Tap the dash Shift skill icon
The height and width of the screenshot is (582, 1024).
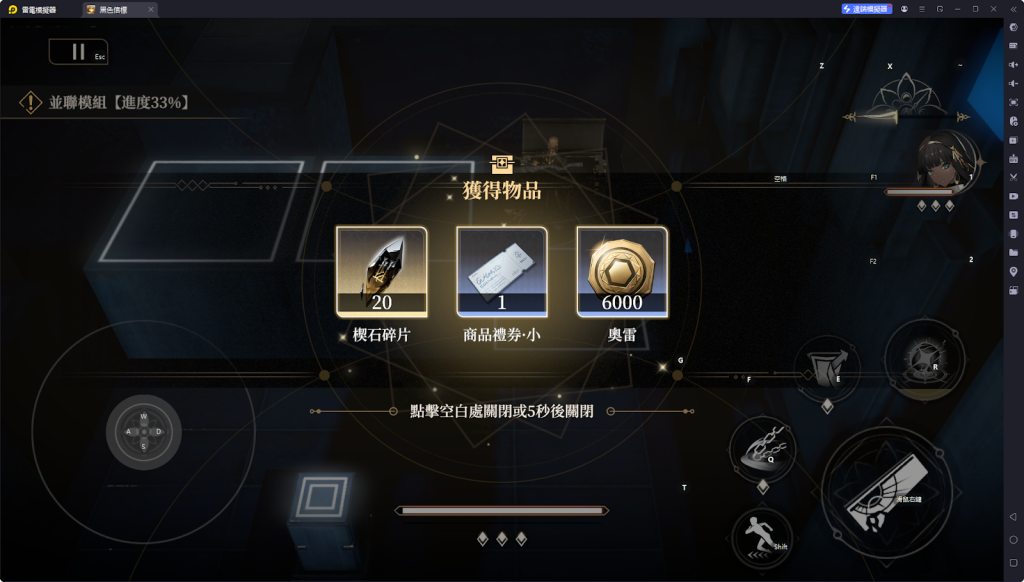click(762, 538)
